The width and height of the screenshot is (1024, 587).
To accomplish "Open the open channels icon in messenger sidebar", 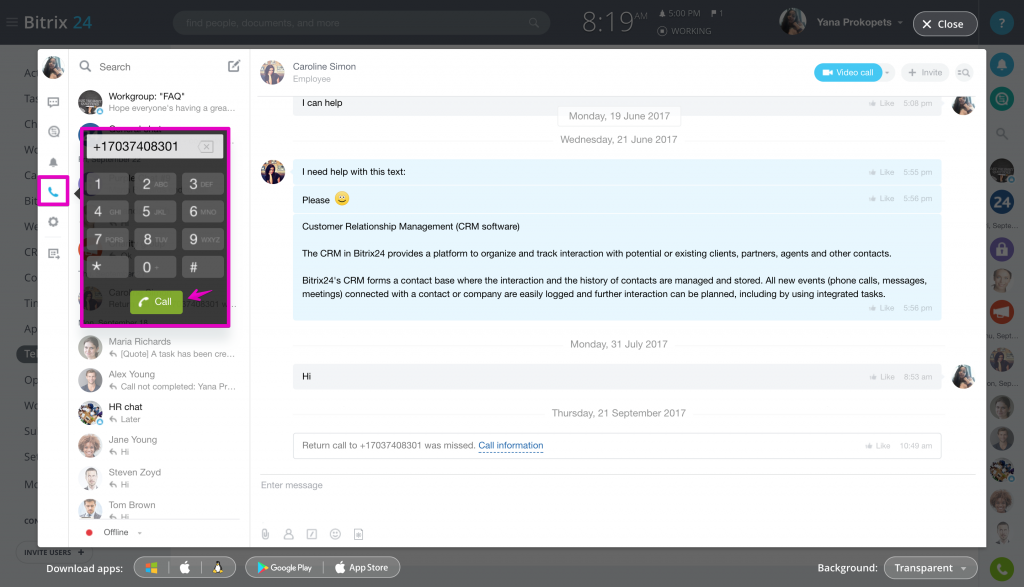I will click(54, 132).
